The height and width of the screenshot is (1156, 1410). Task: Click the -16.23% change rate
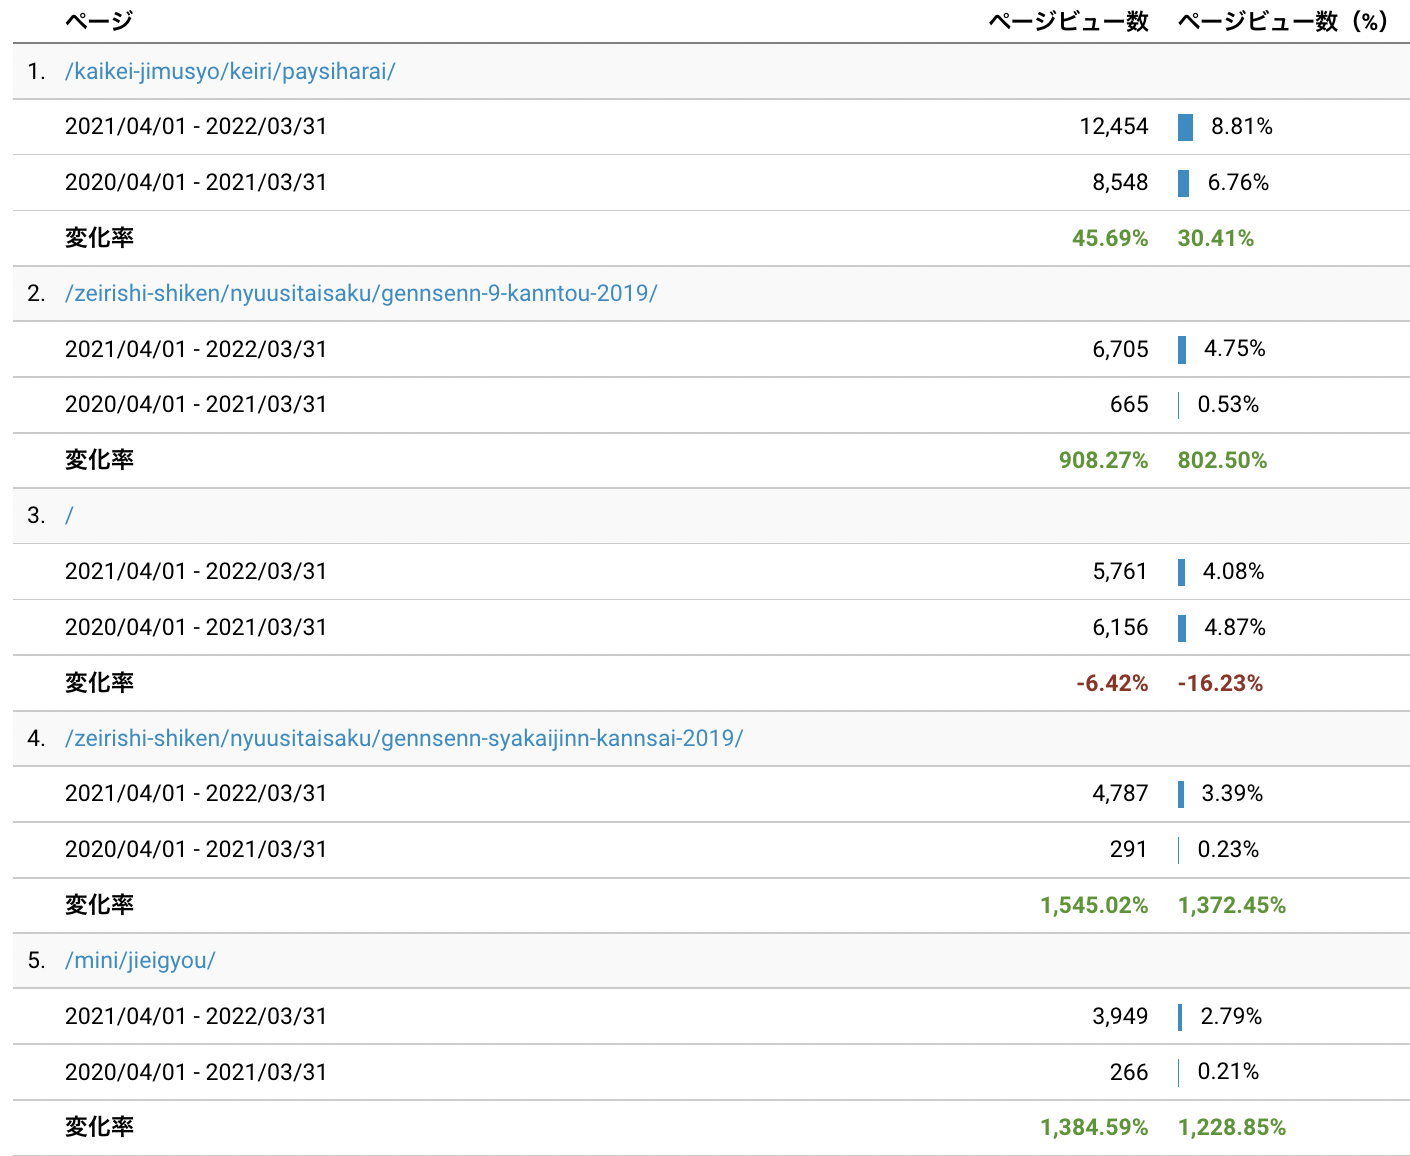pos(1220,684)
